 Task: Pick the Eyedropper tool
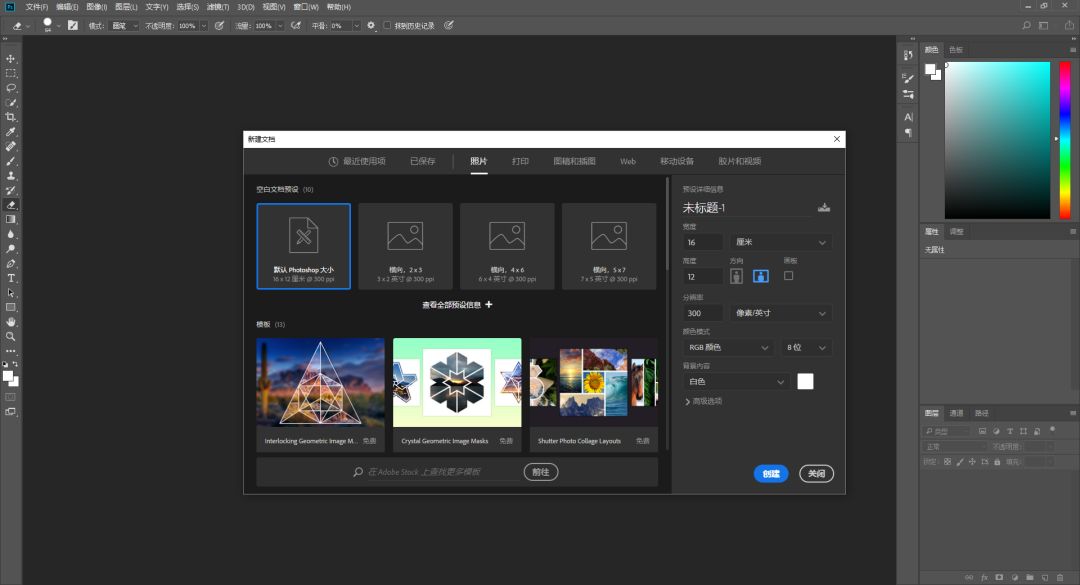click(11, 132)
